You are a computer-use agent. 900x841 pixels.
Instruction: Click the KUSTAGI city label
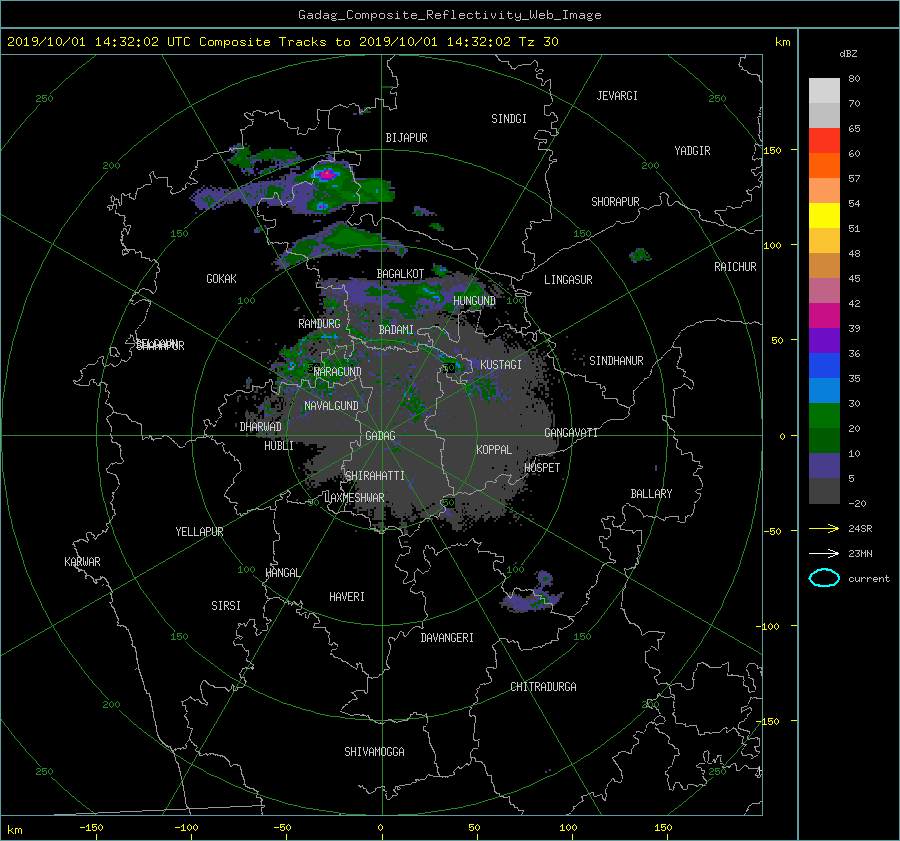pos(501,365)
